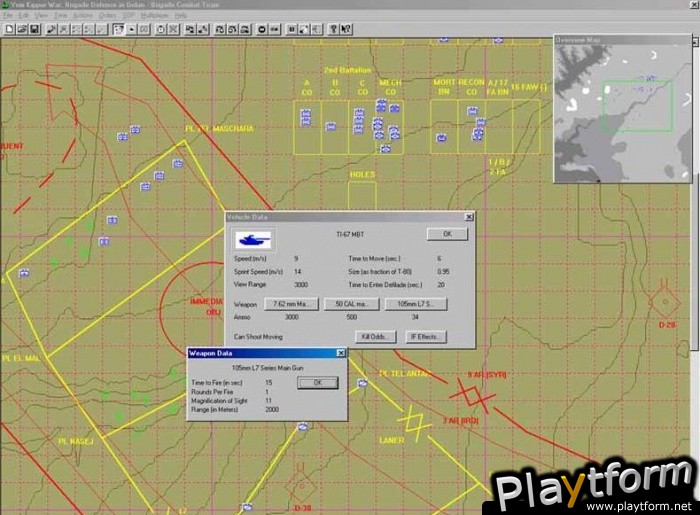Image resolution: width=700 pixels, height=515 pixels.
Task: Click the Open file toolbar icon
Action: pos(22,29)
